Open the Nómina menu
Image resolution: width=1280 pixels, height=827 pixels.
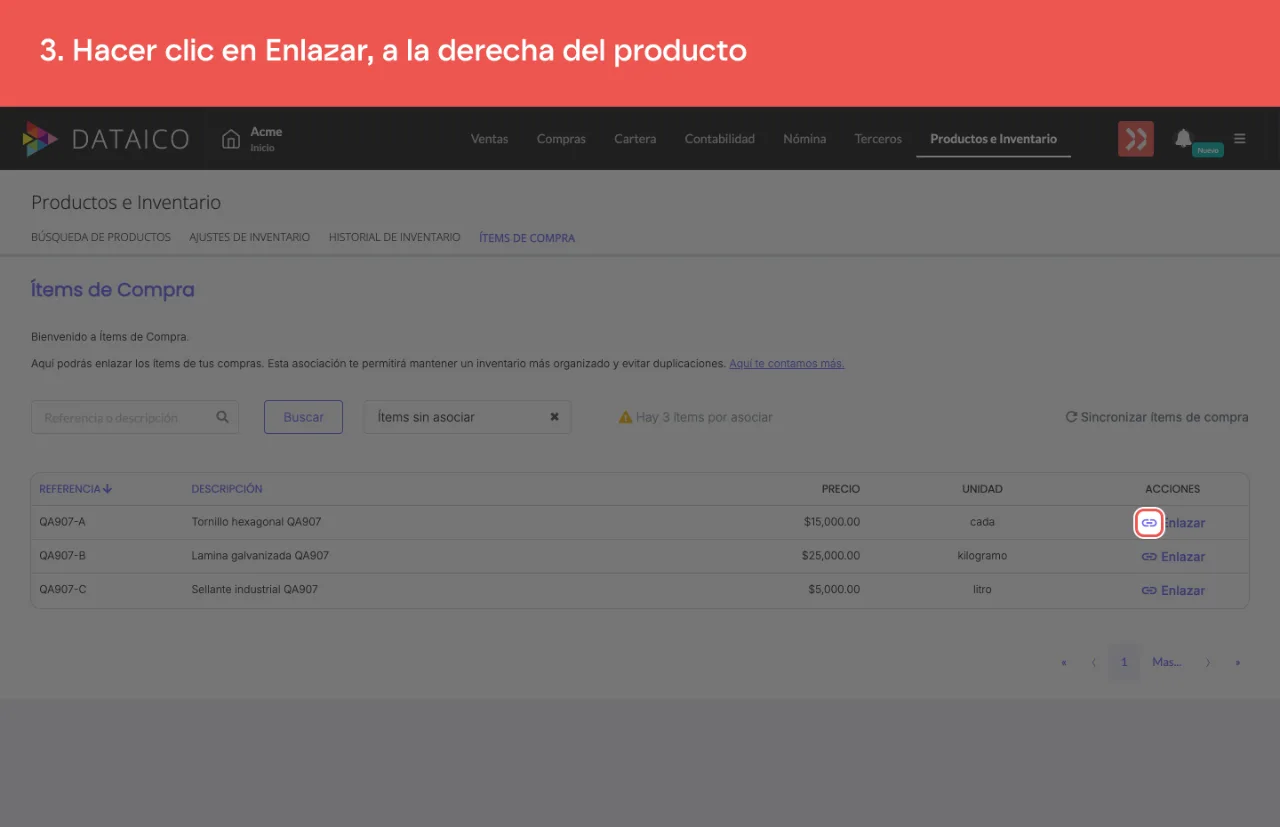[x=804, y=139]
